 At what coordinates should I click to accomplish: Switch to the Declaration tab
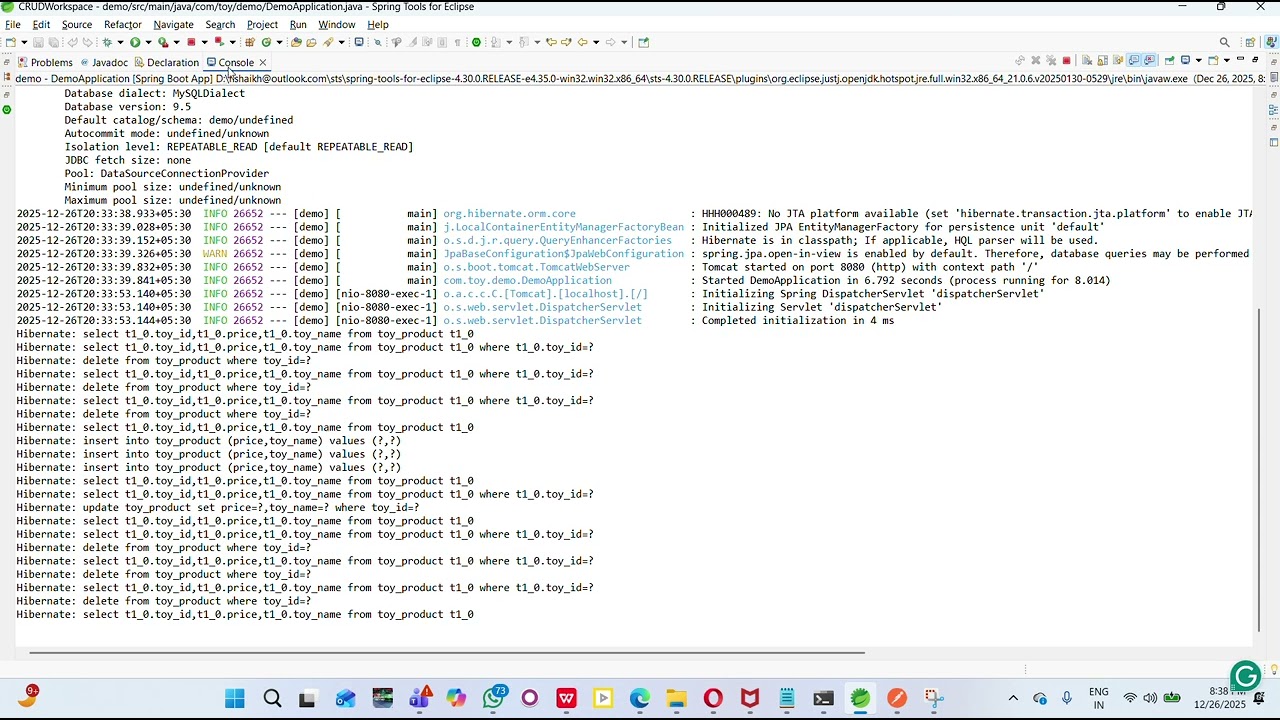point(167,62)
